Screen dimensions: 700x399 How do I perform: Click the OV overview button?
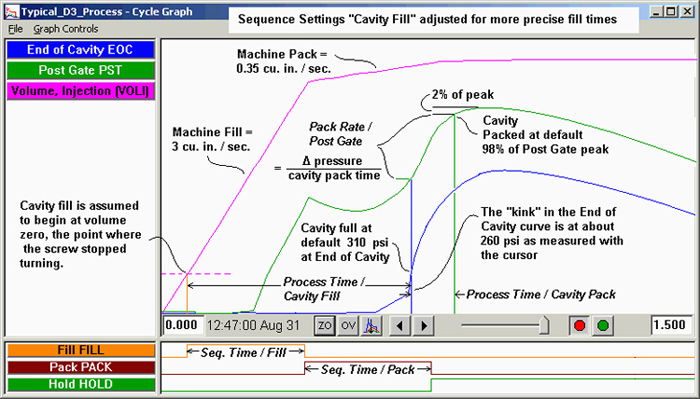(x=348, y=325)
